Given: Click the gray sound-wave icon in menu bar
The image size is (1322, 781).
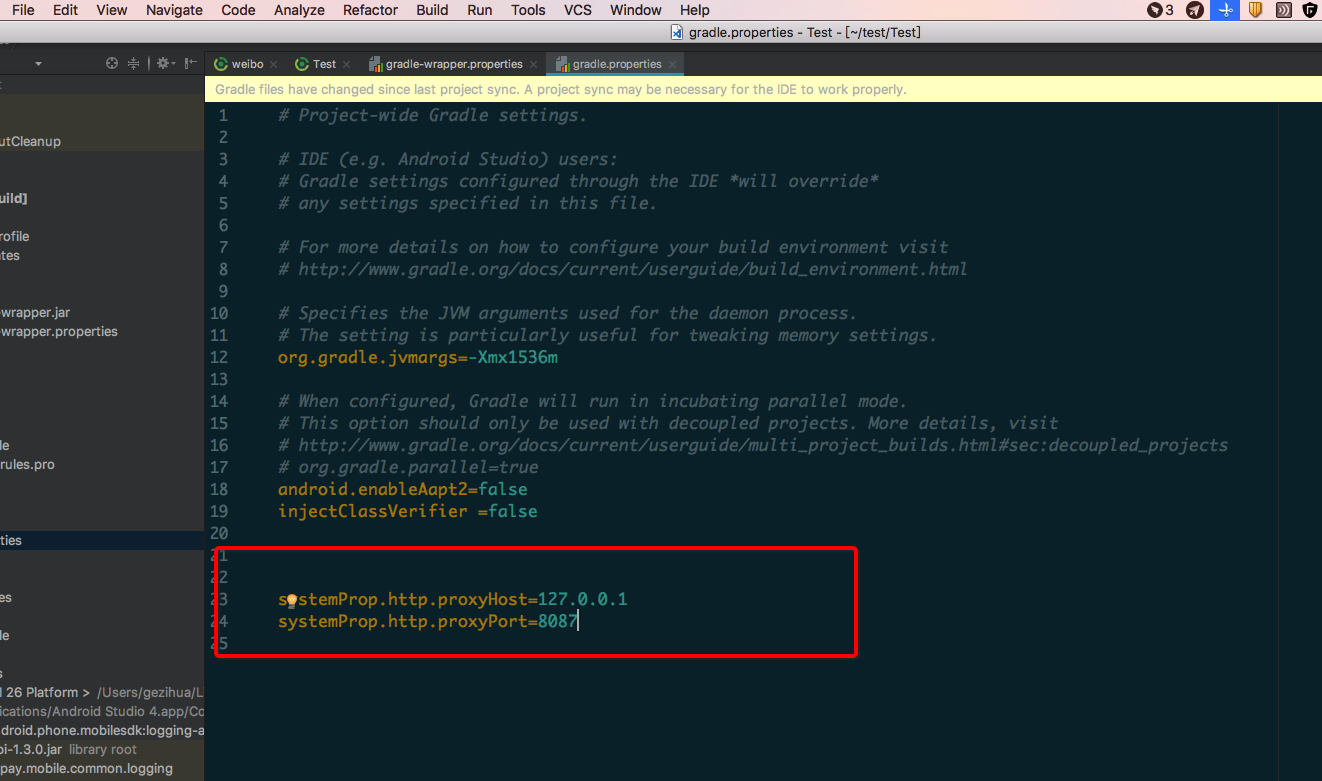Looking at the screenshot, I should [x=1283, y=10].
